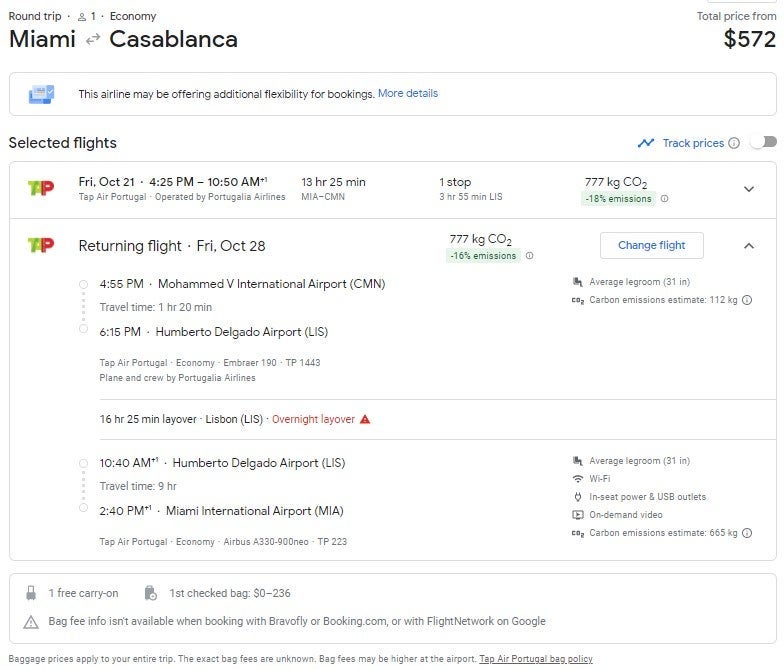Click the bag fee warning triangle icon
Image resolution: width=784 pixels, height=670 pixels.
[31, 621]
